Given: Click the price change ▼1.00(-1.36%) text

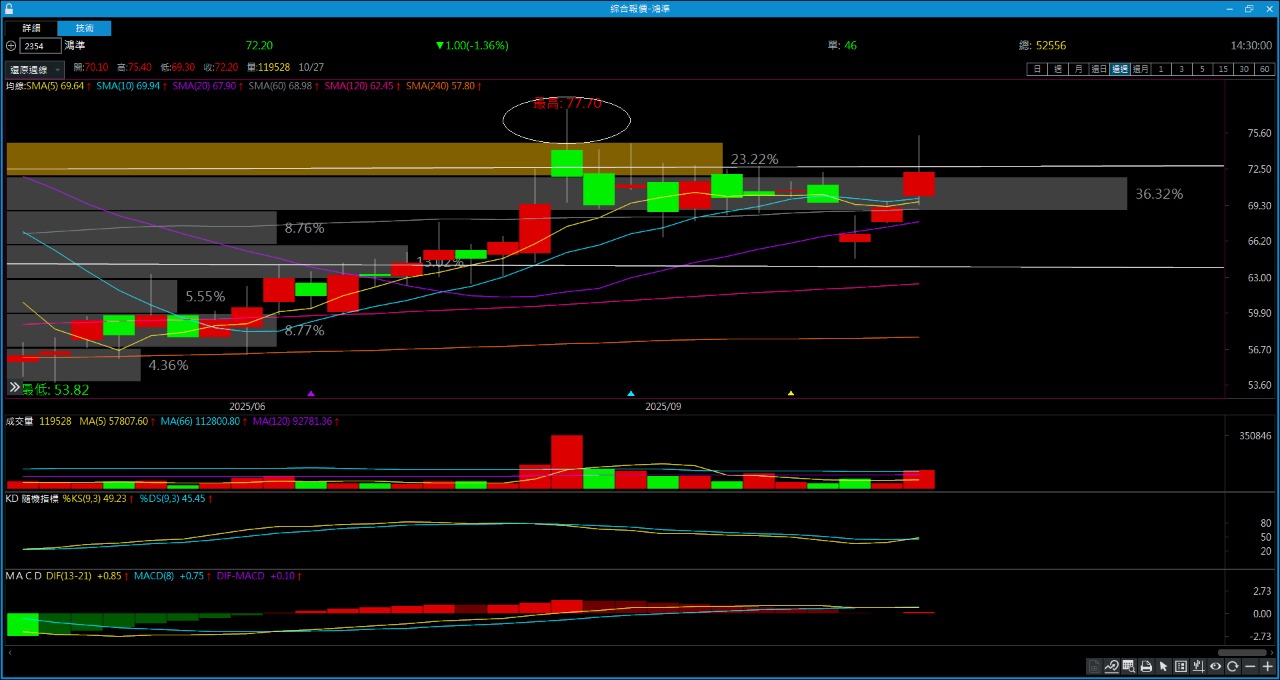Looking at the screenshot, I should tap(472, 45).
